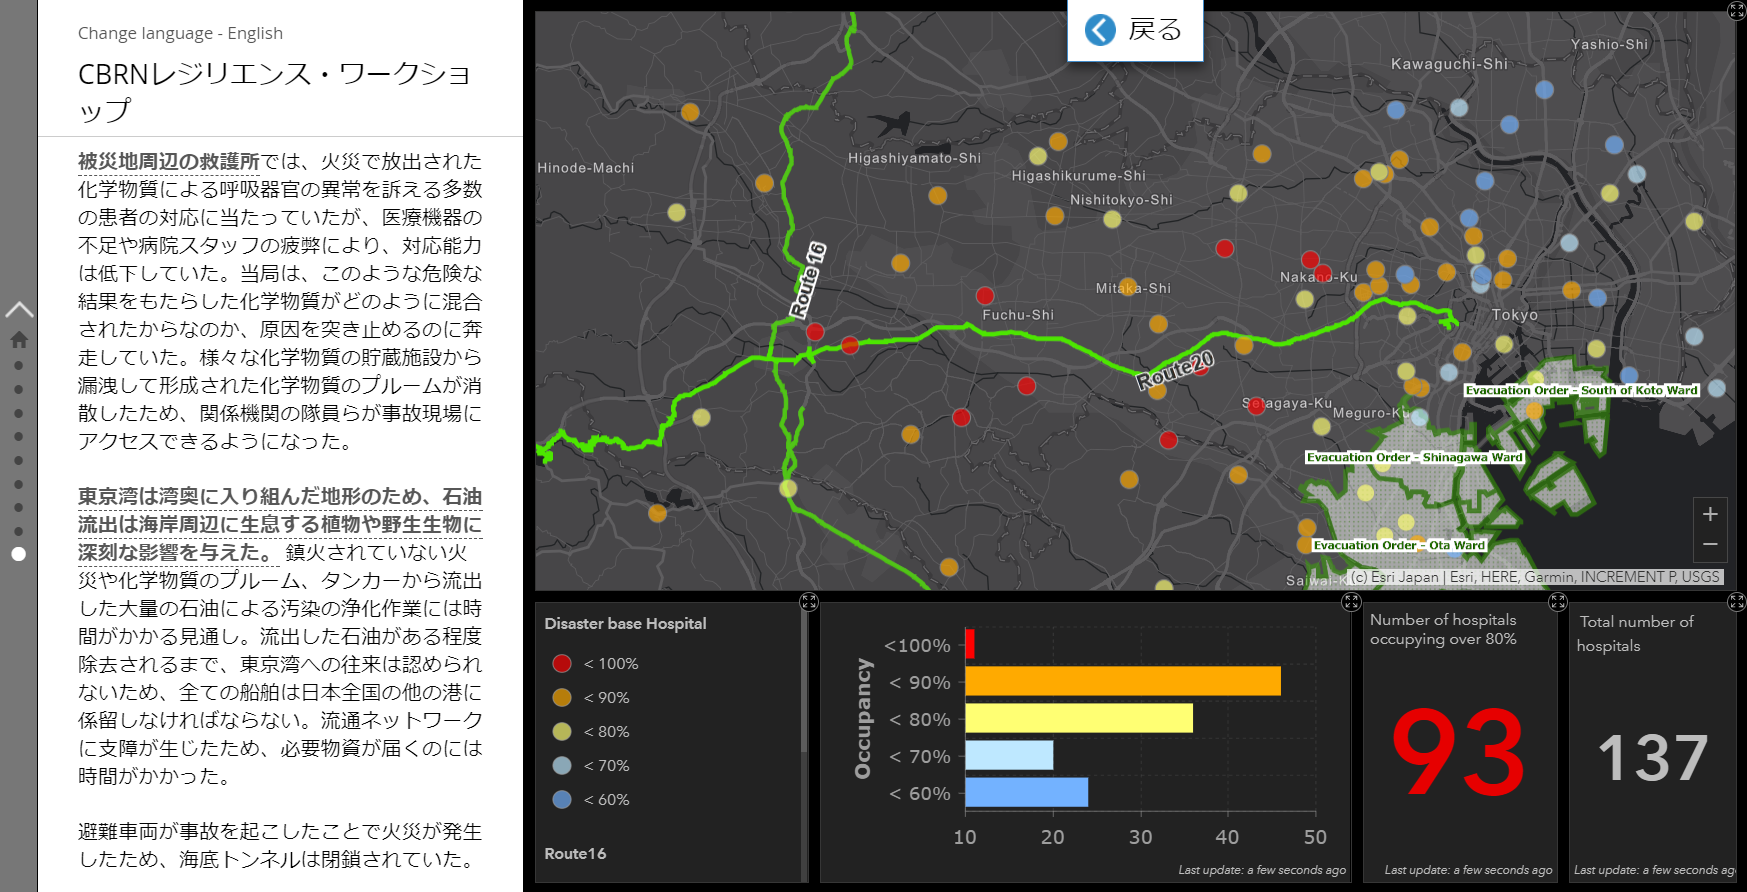Image resolution: width=1747 pixels, height=892 pixels.
Task: Select the yellow <80% occupancy bar
Action: [x=1079, y=718]
